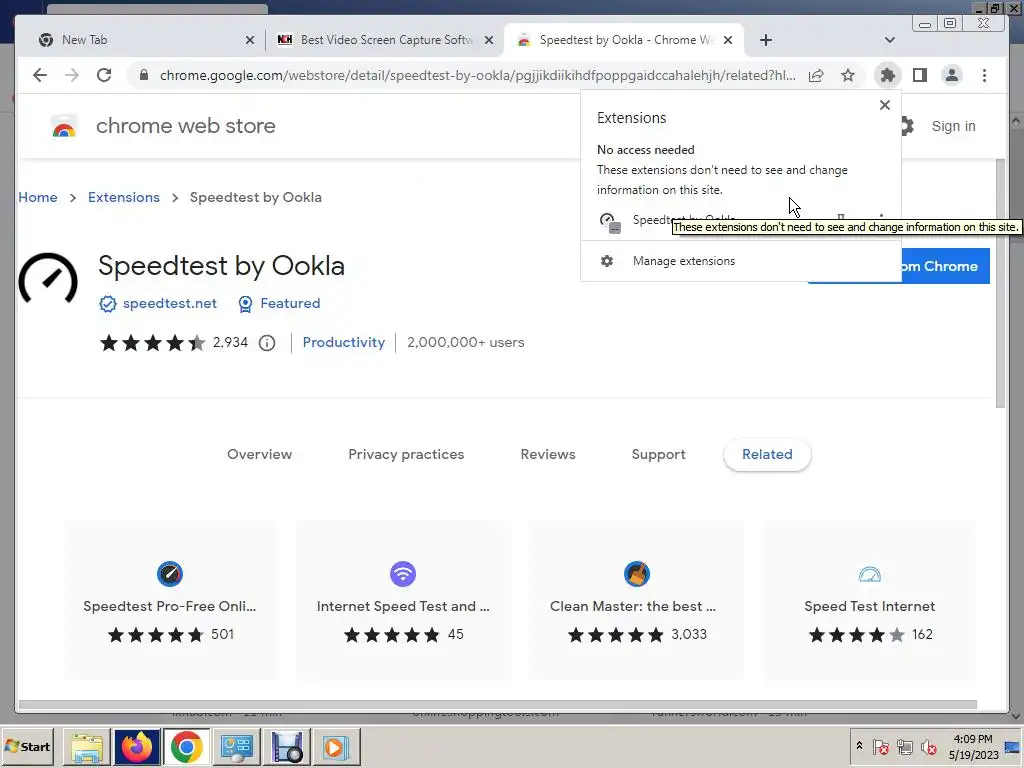Screen dimensions: 1024x768
Task: Go to Home breadcrumb link
Action: click(38, 197)
